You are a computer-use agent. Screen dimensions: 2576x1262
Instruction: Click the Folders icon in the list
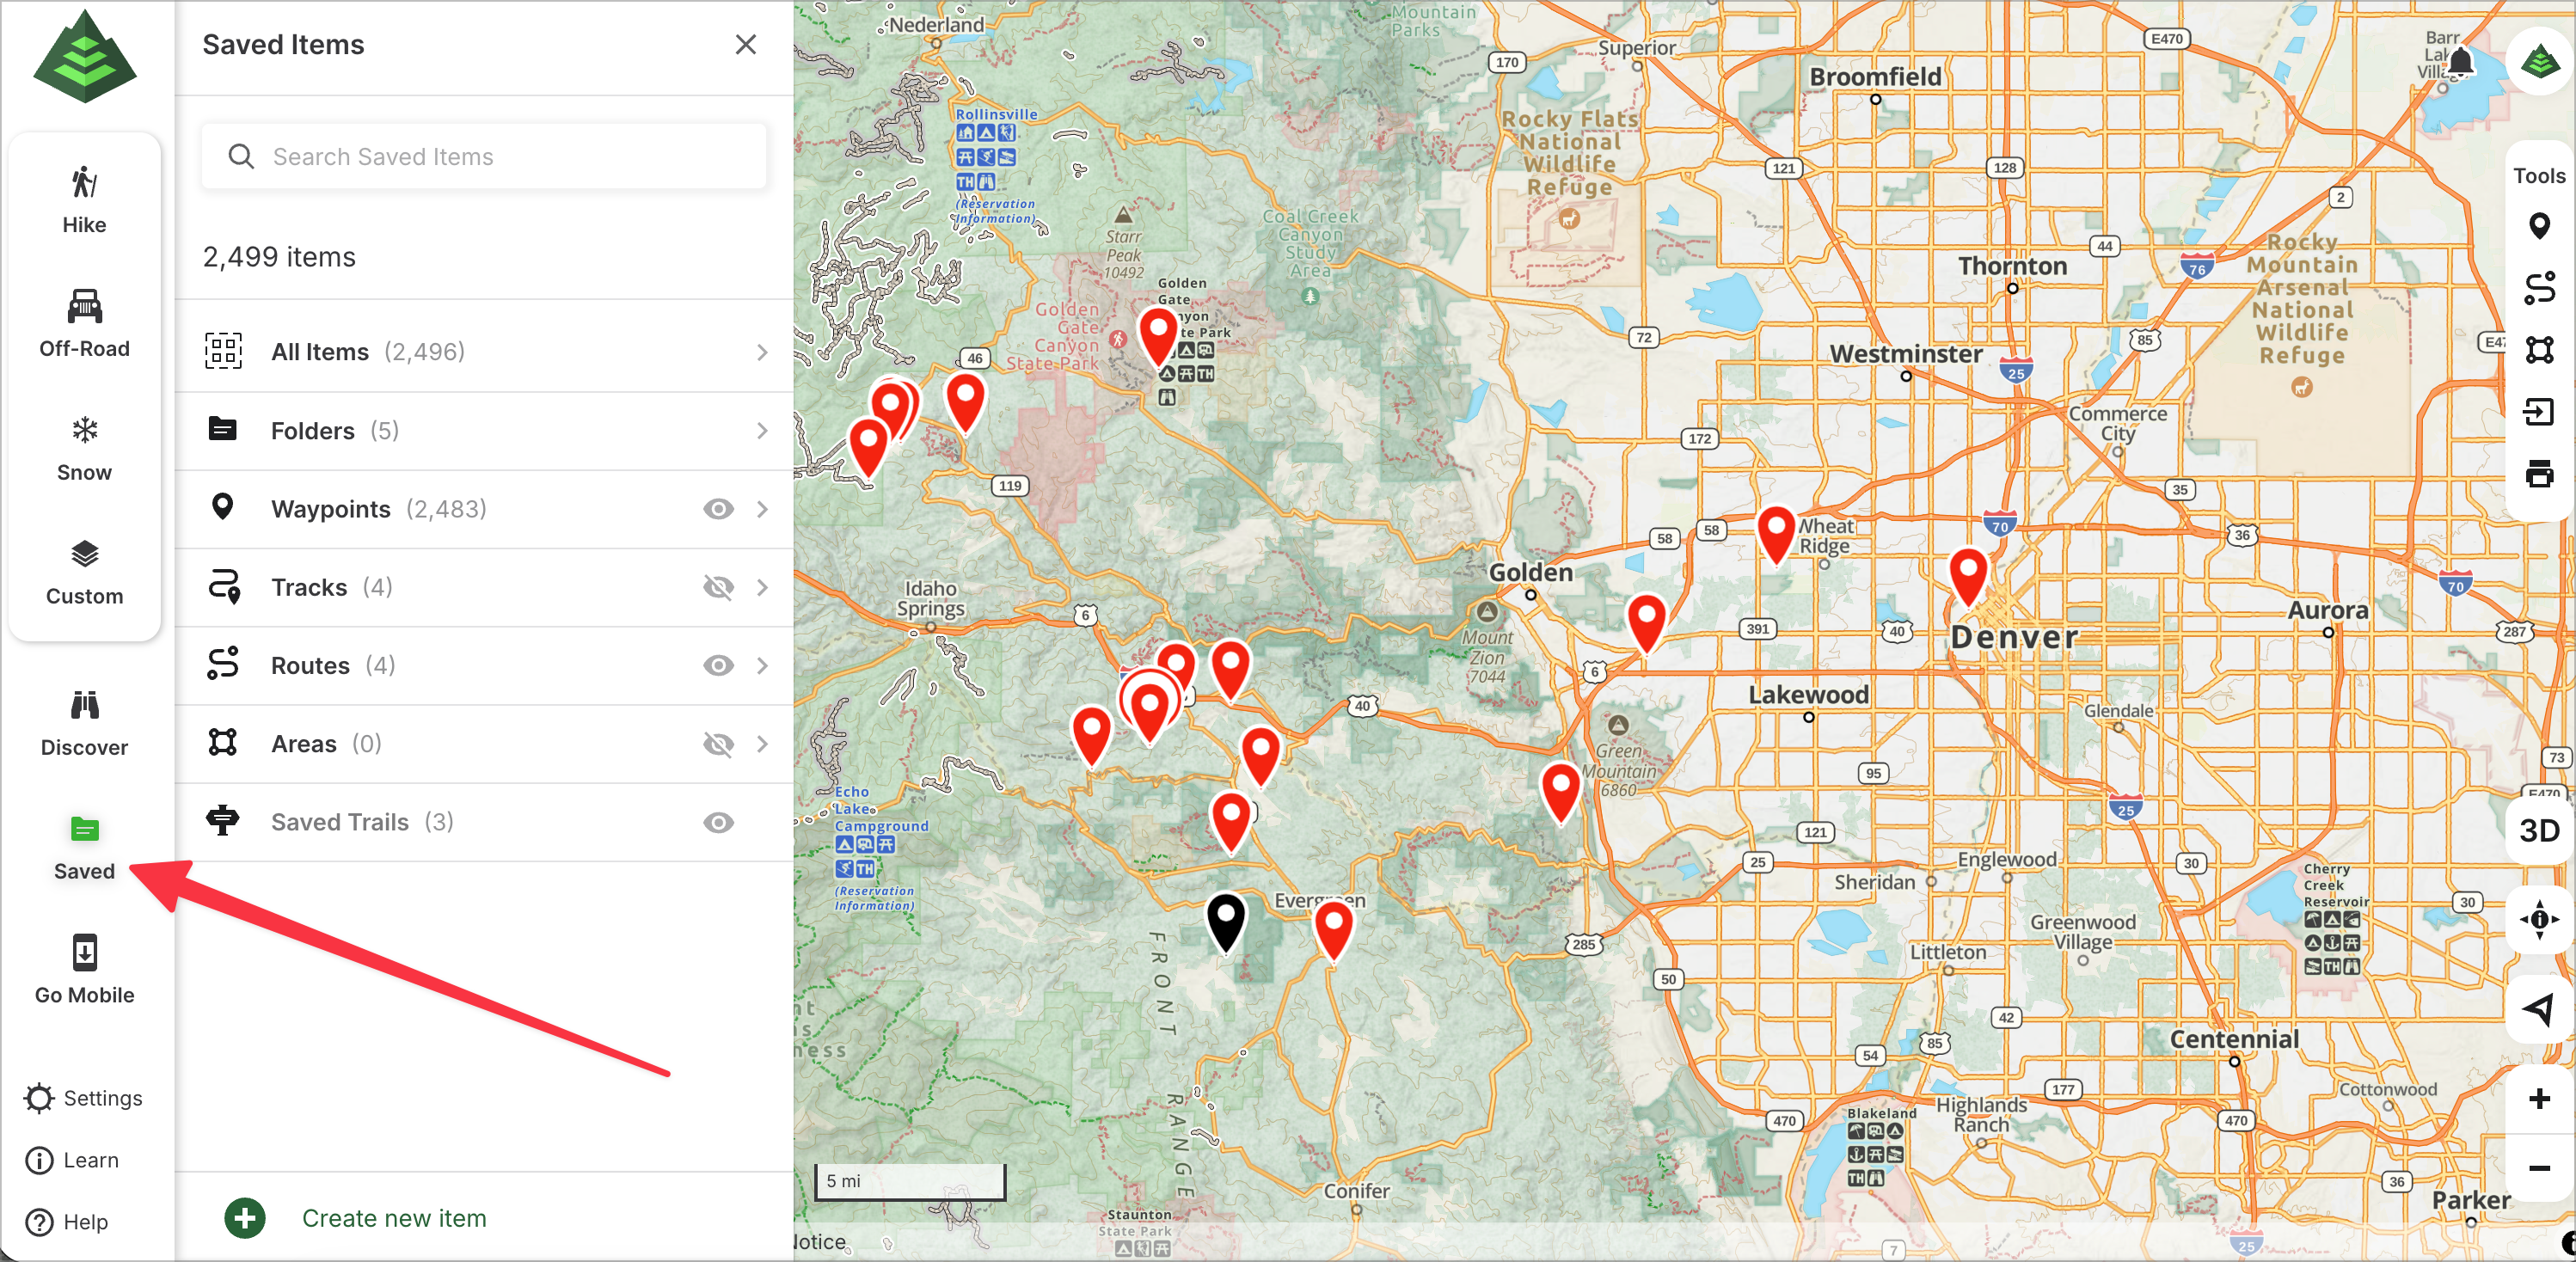(222, 429)
